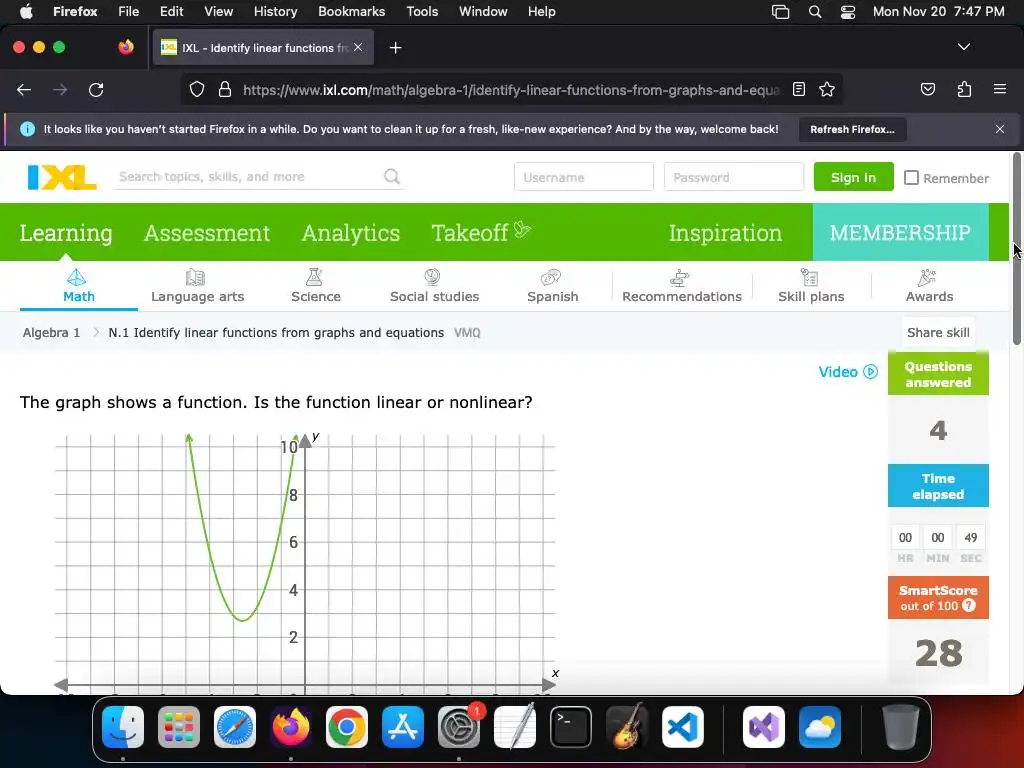1024x768 pixels.
Task: Dismiss the Refresh Firefox notification bar
Action: [1000, 129]
